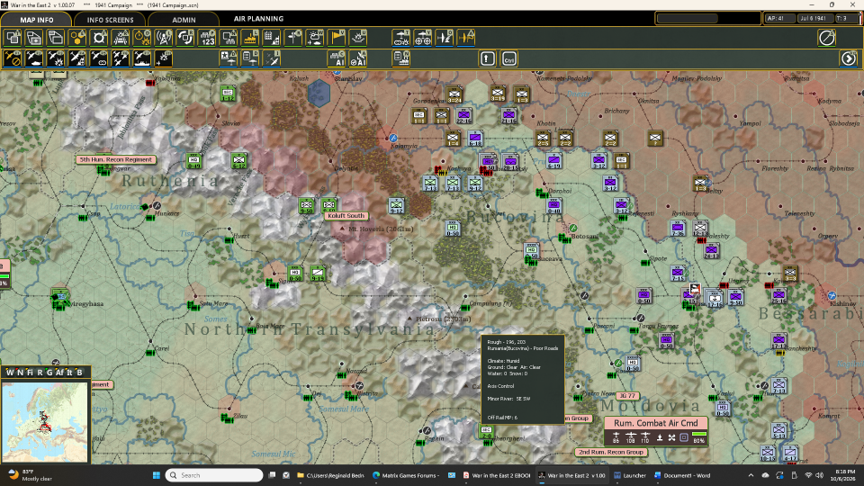Toggle the stopwatch-with-explosion overlay icon
Screen dimensions: 864x486
tap(142, 38)
